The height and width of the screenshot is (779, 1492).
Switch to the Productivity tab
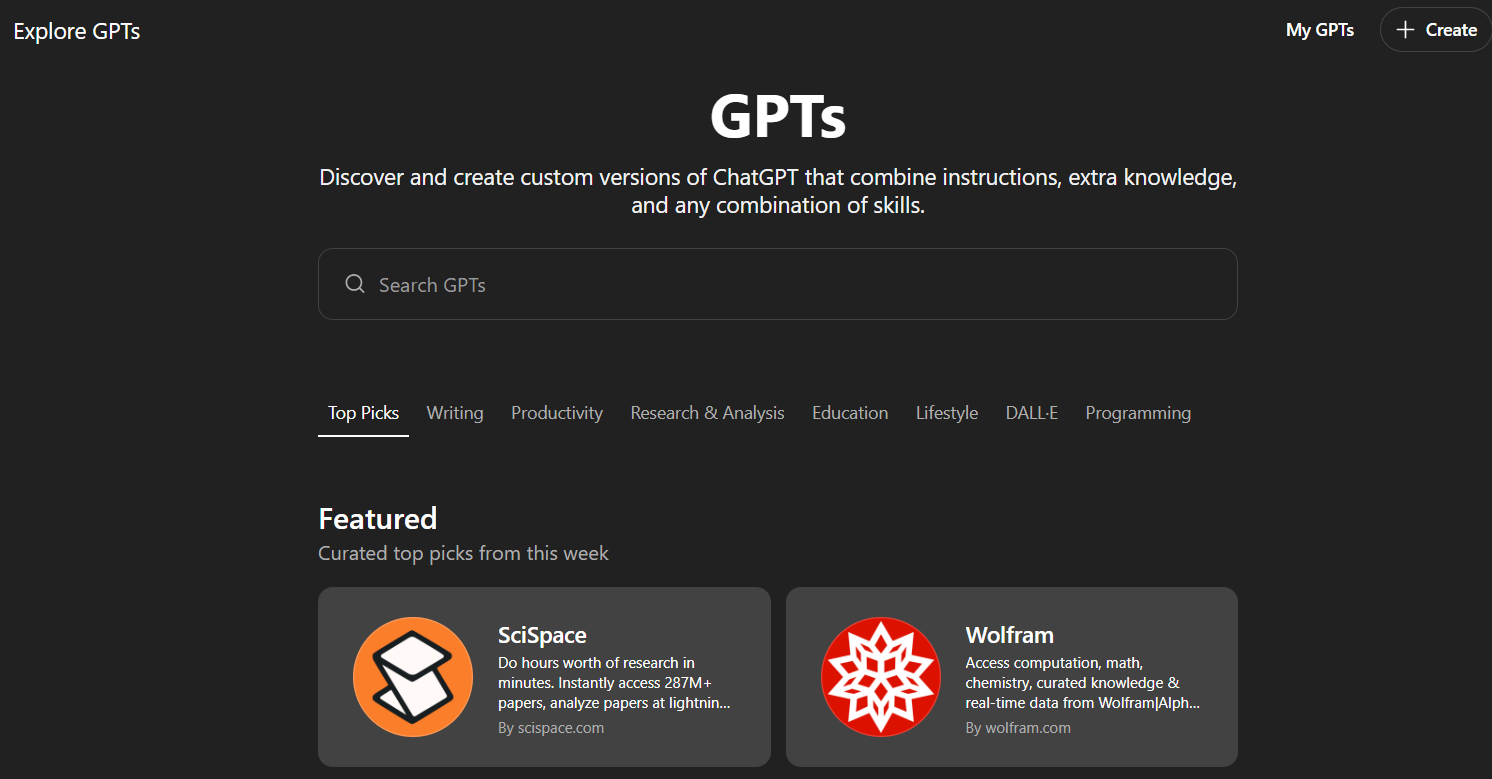coord(557,413)
